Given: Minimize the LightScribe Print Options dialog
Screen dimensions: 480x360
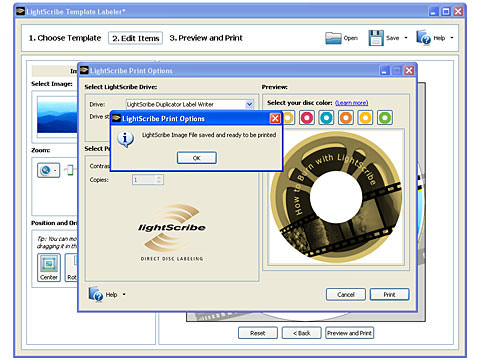Looking at the screenshot, I should 384,70.
